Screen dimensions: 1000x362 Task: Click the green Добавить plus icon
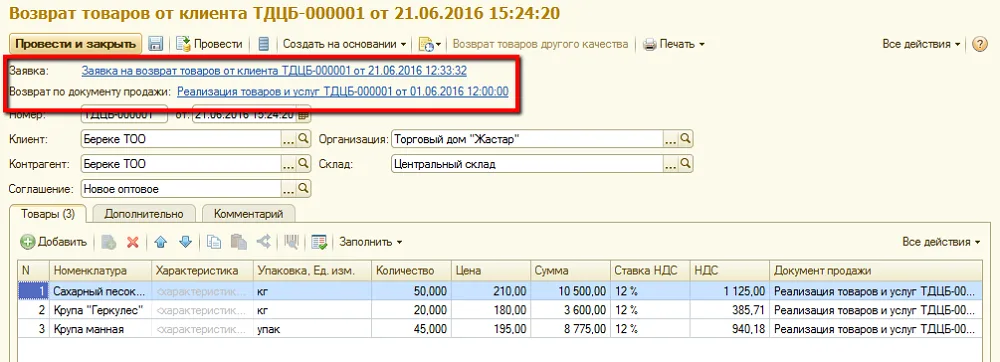pos(27,242)
